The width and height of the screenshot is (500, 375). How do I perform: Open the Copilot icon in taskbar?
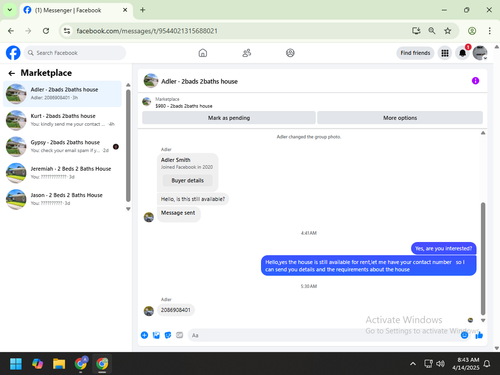pyautogui.click(x=37, y=364)
